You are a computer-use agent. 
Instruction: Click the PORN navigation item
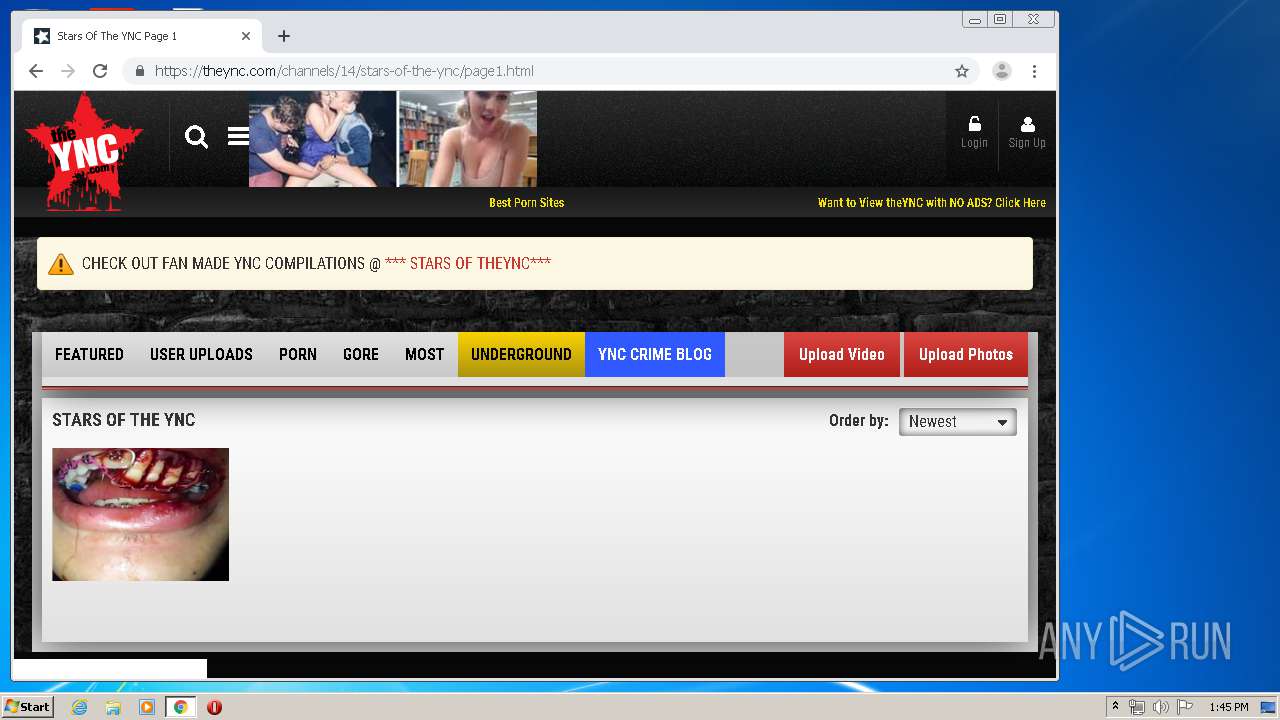[298, 354]
